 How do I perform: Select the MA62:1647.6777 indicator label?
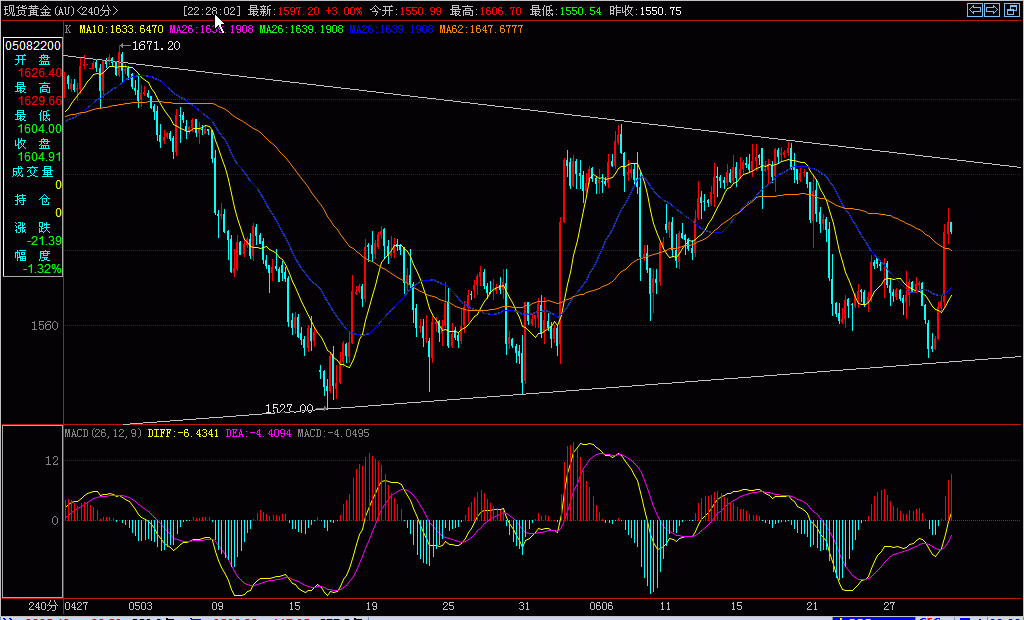tap(481, 29)
